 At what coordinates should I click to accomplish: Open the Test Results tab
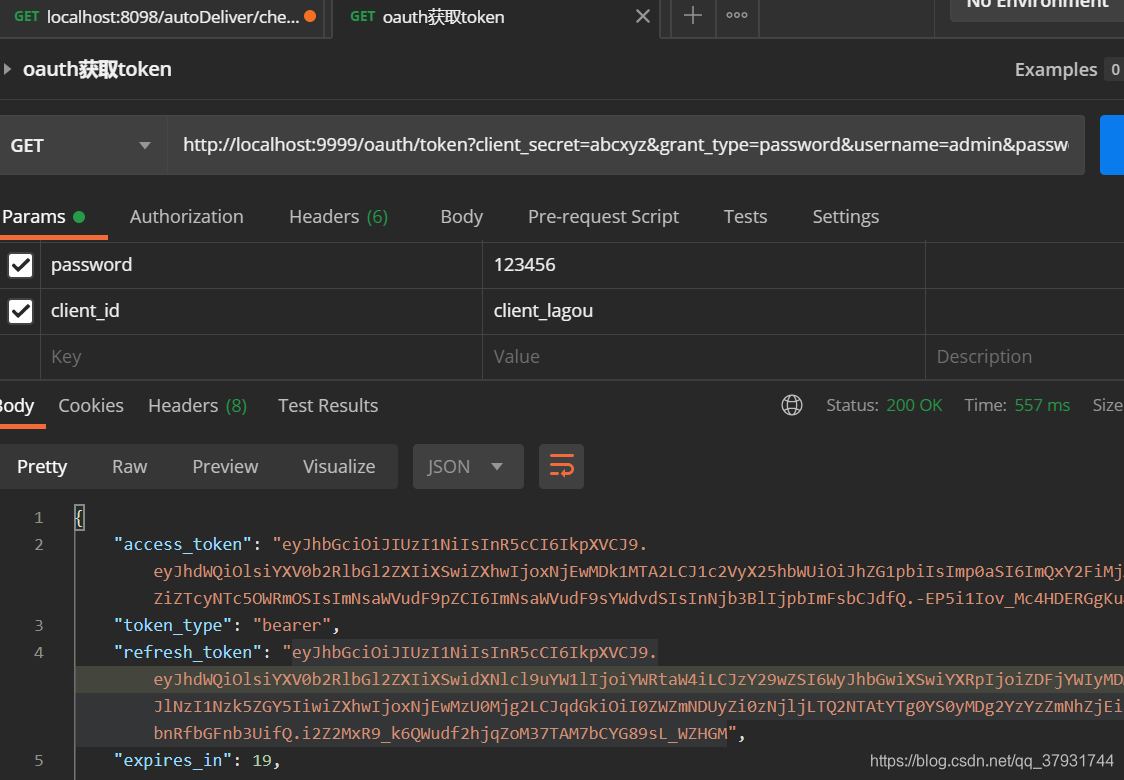pyautogui.click(x=328, y=406)
